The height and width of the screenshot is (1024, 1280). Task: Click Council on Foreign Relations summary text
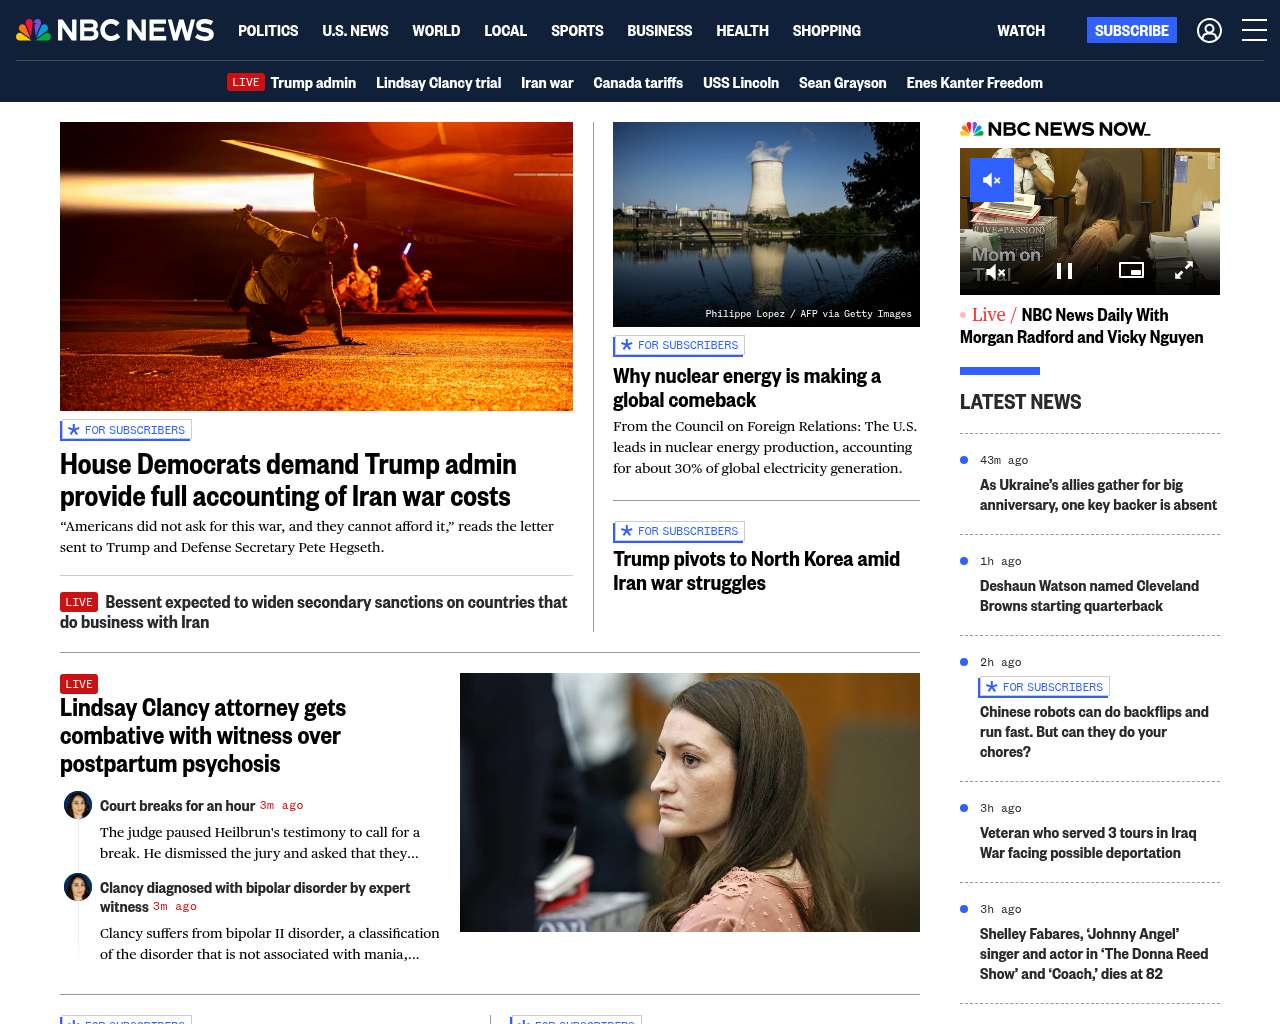(765, 447)
